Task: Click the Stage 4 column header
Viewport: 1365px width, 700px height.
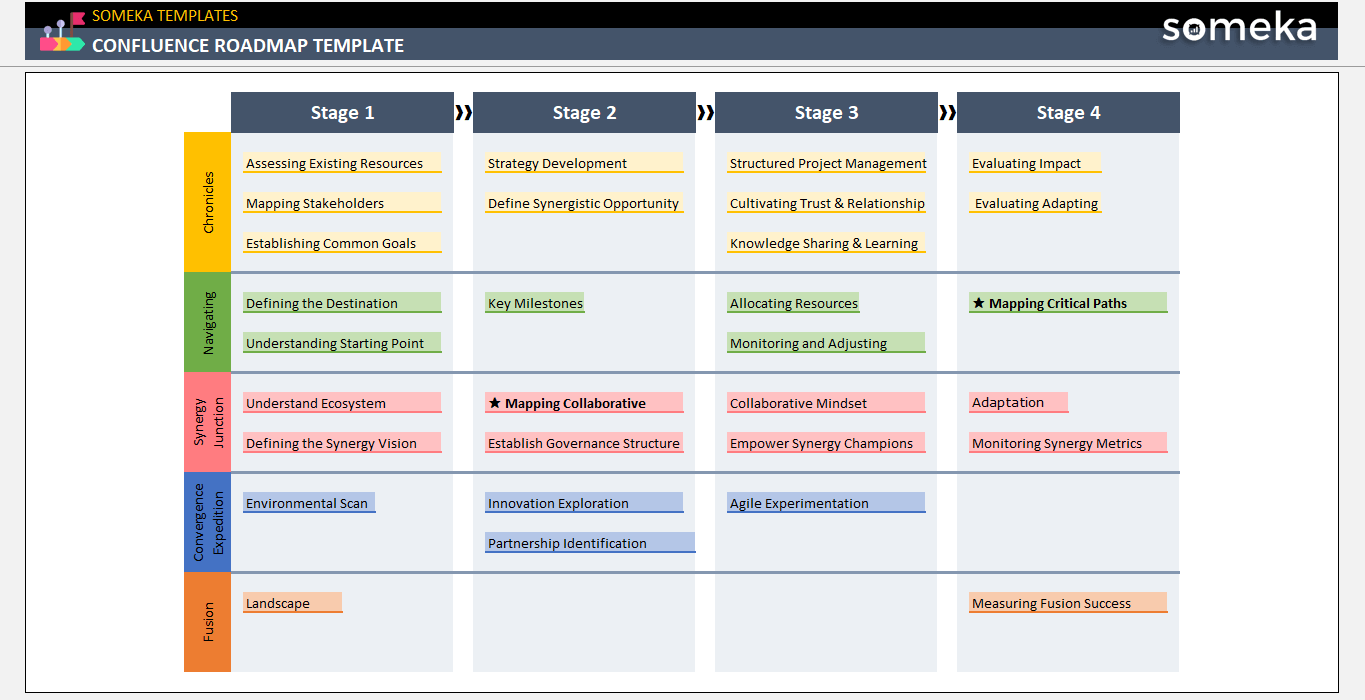Action: click(x=1068, y=113)
